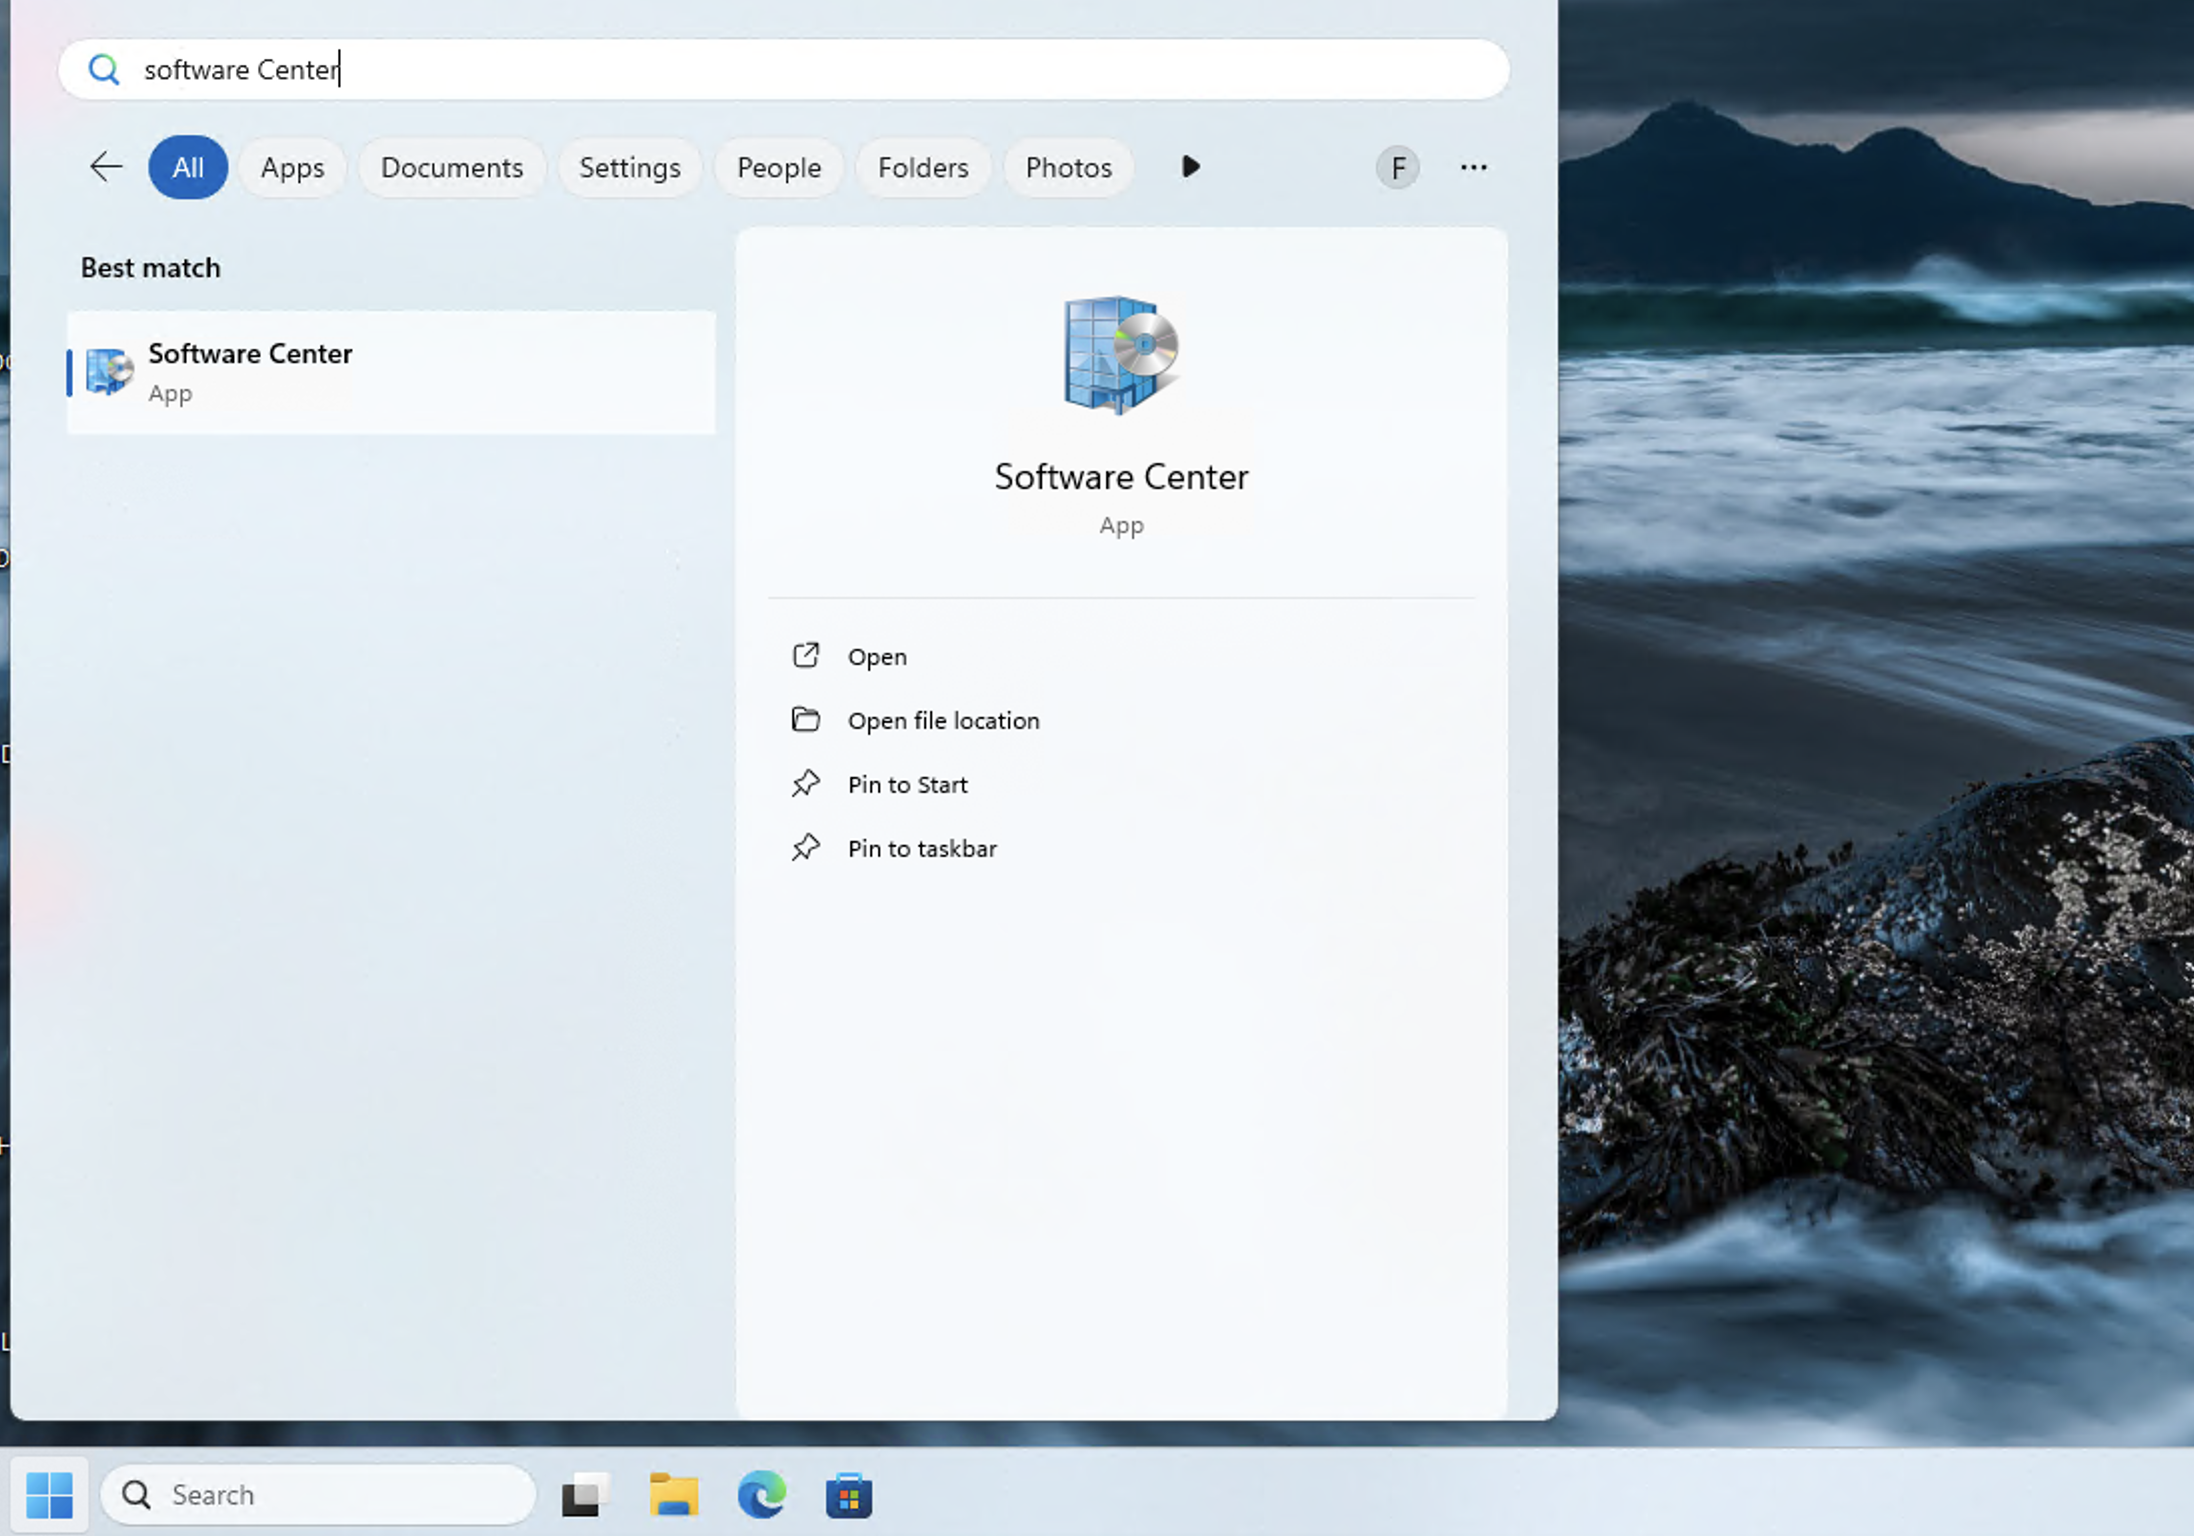This screenshot has width=2194, height=1536.
Task: Show more filters with play arrow
Action: [x=1190, y=167]
